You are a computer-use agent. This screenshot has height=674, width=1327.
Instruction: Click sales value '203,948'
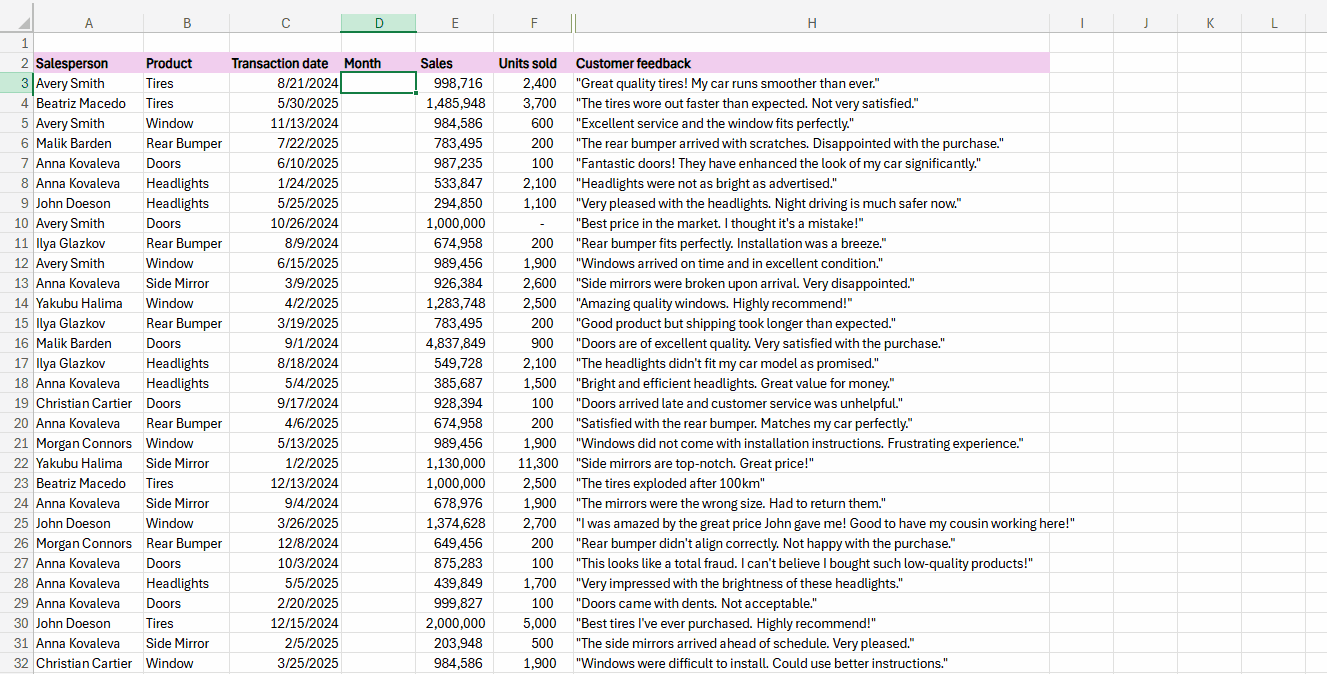coord(456,643)
